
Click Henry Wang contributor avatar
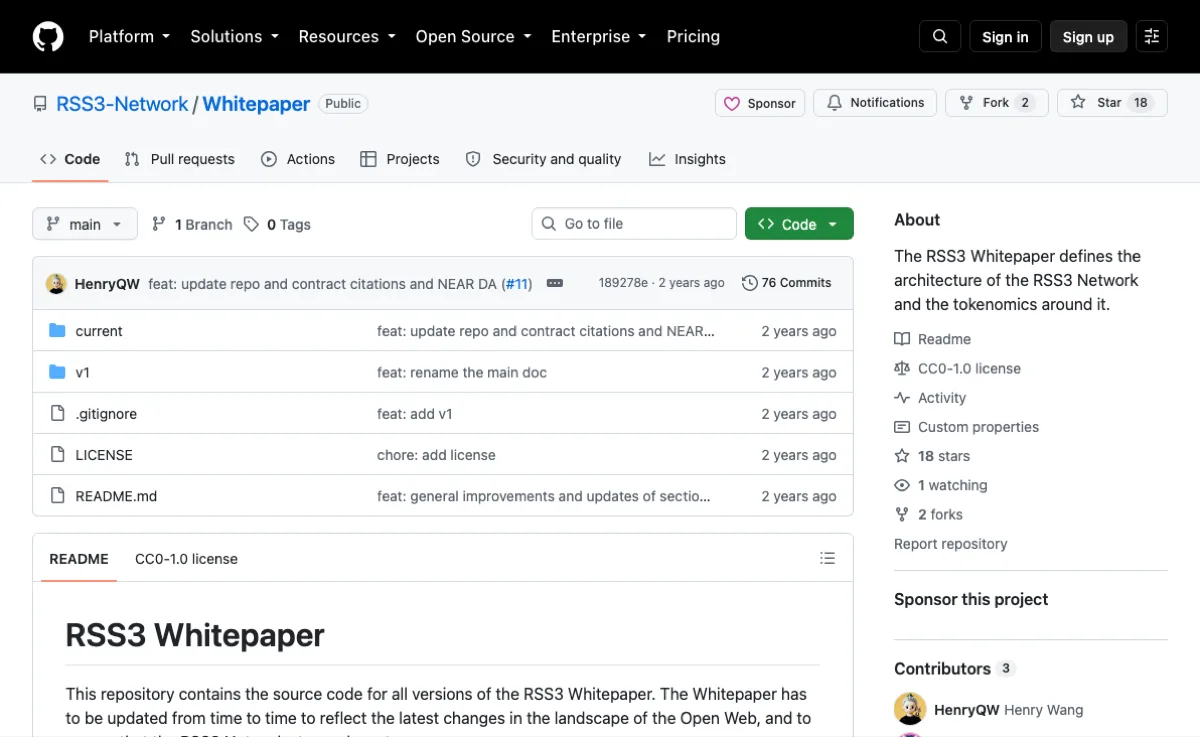pyautogui.click(x=909, y=709)
